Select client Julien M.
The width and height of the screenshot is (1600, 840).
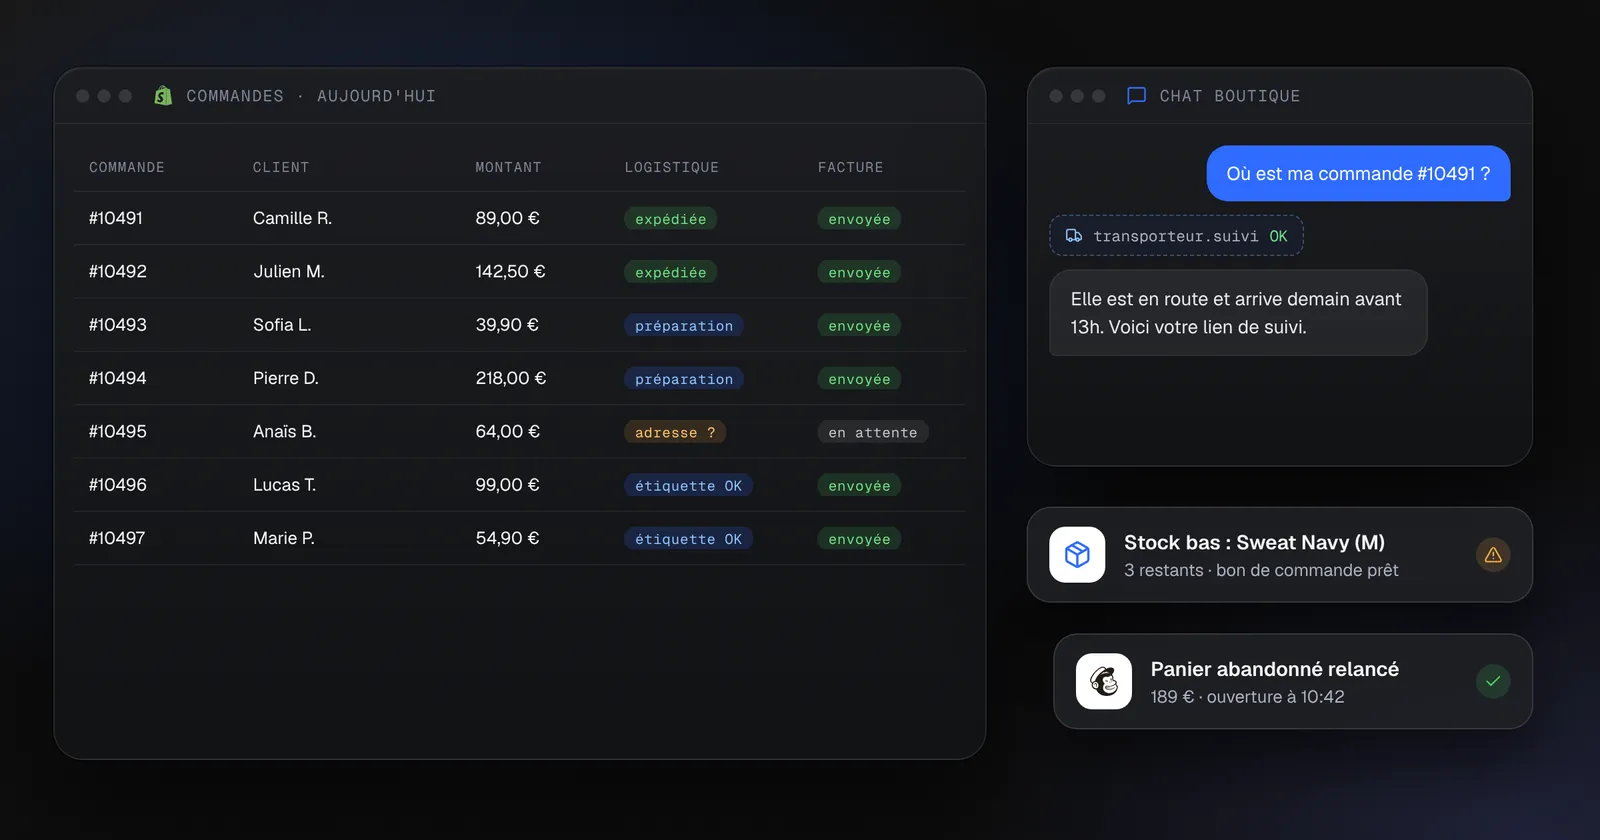[x=289, y=271]
